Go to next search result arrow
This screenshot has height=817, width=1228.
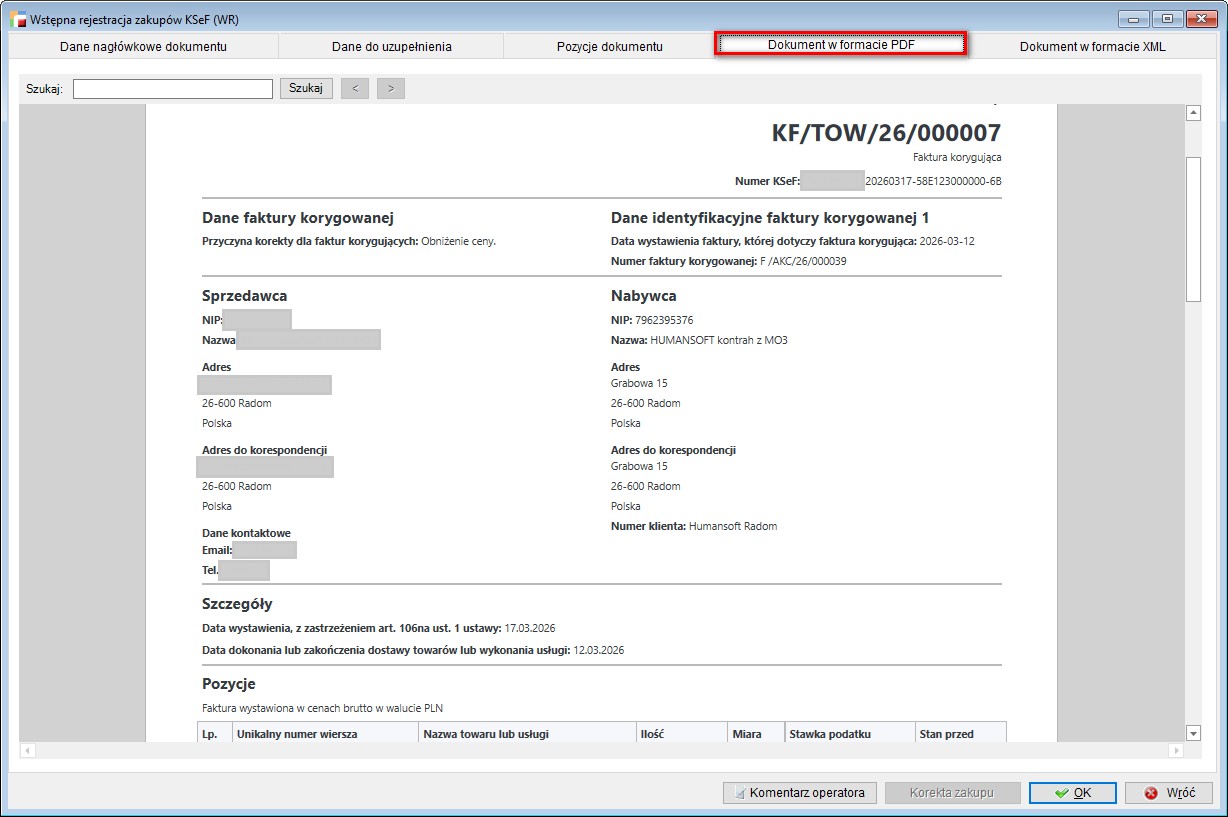(x=390, y=89)
